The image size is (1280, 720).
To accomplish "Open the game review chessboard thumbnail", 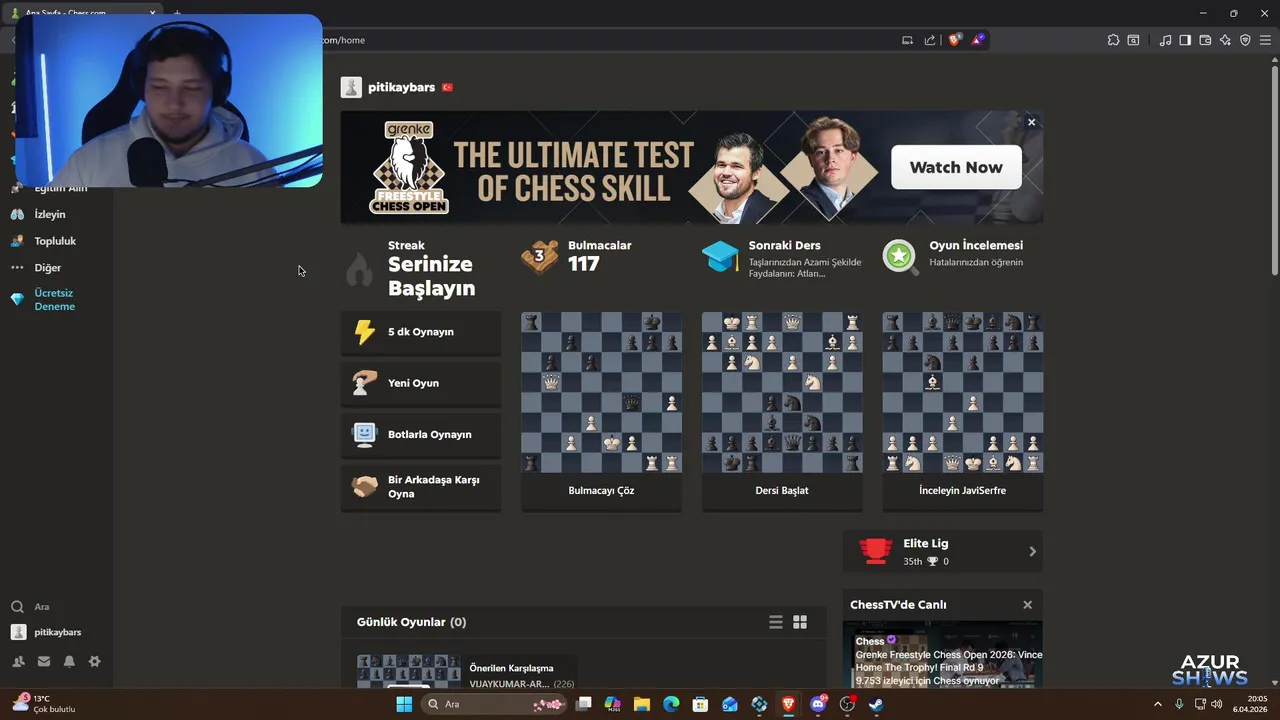I will [962, 392].
